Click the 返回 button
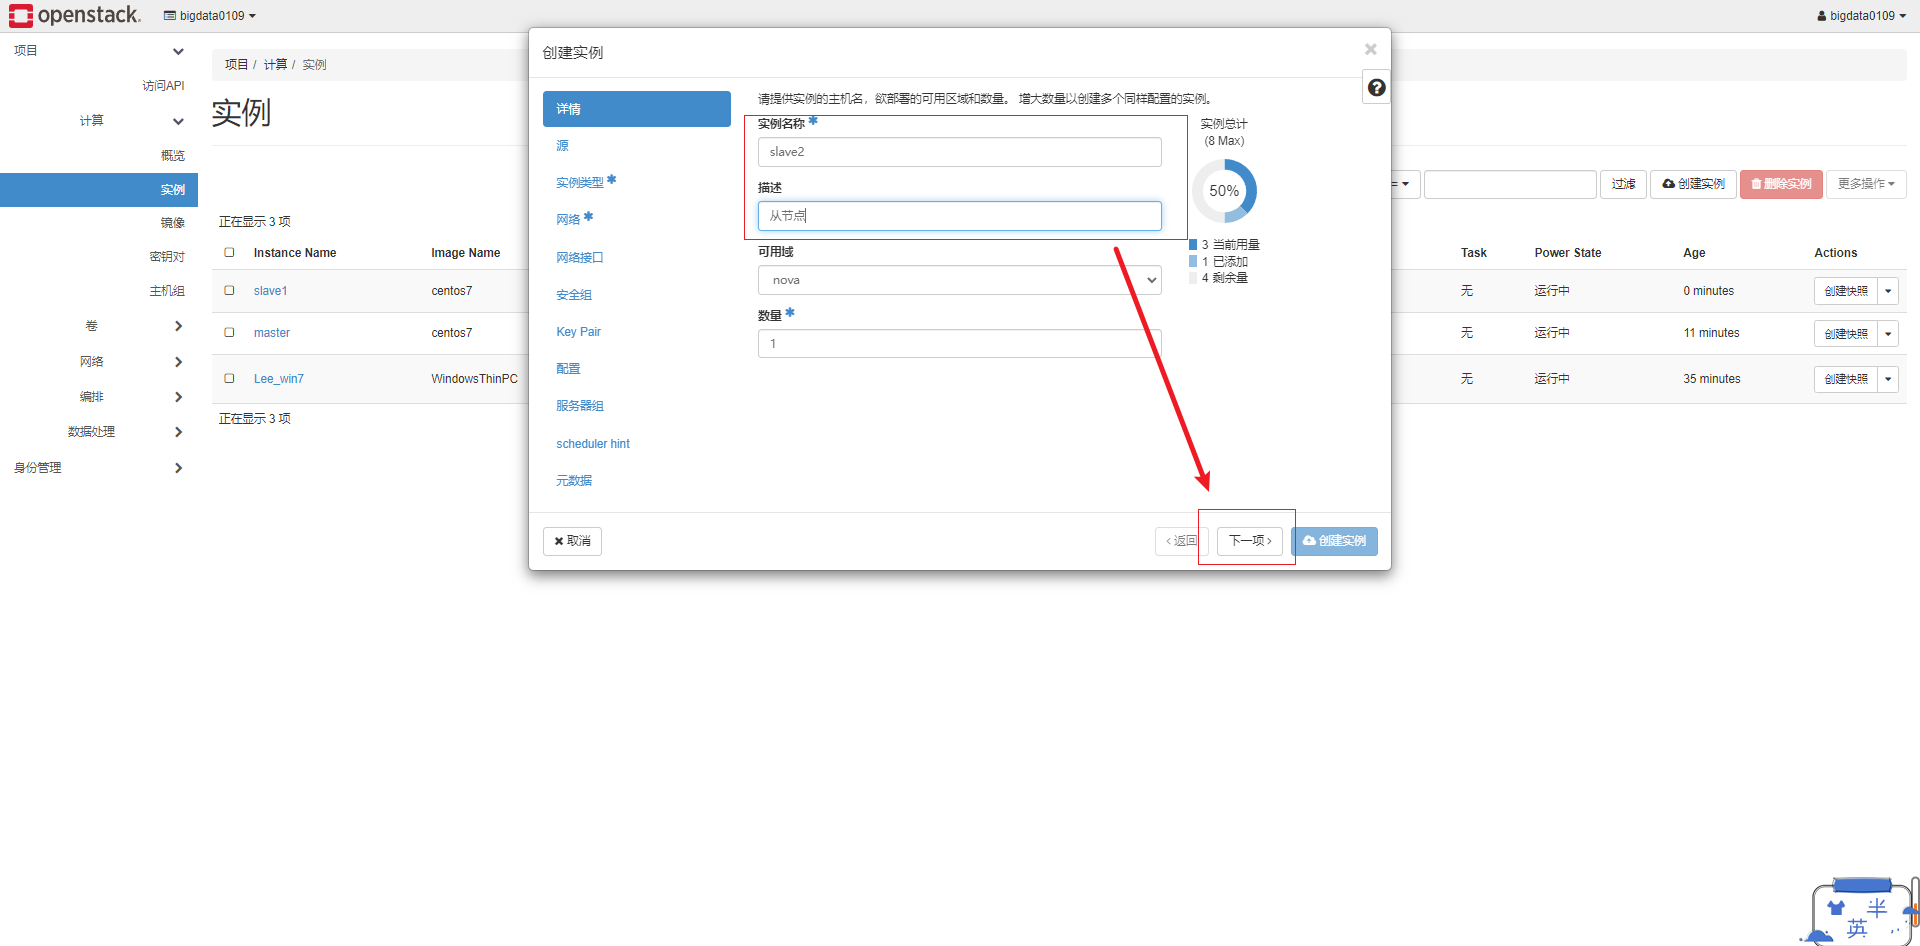The image size is (1920, 946). 1181,541
